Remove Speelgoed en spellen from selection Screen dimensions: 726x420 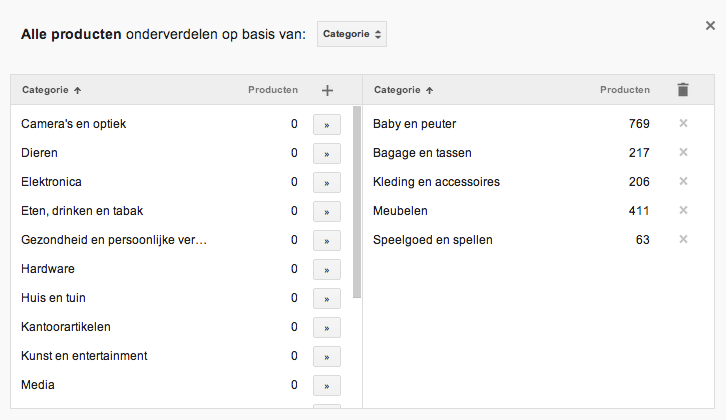pos(683,239)
